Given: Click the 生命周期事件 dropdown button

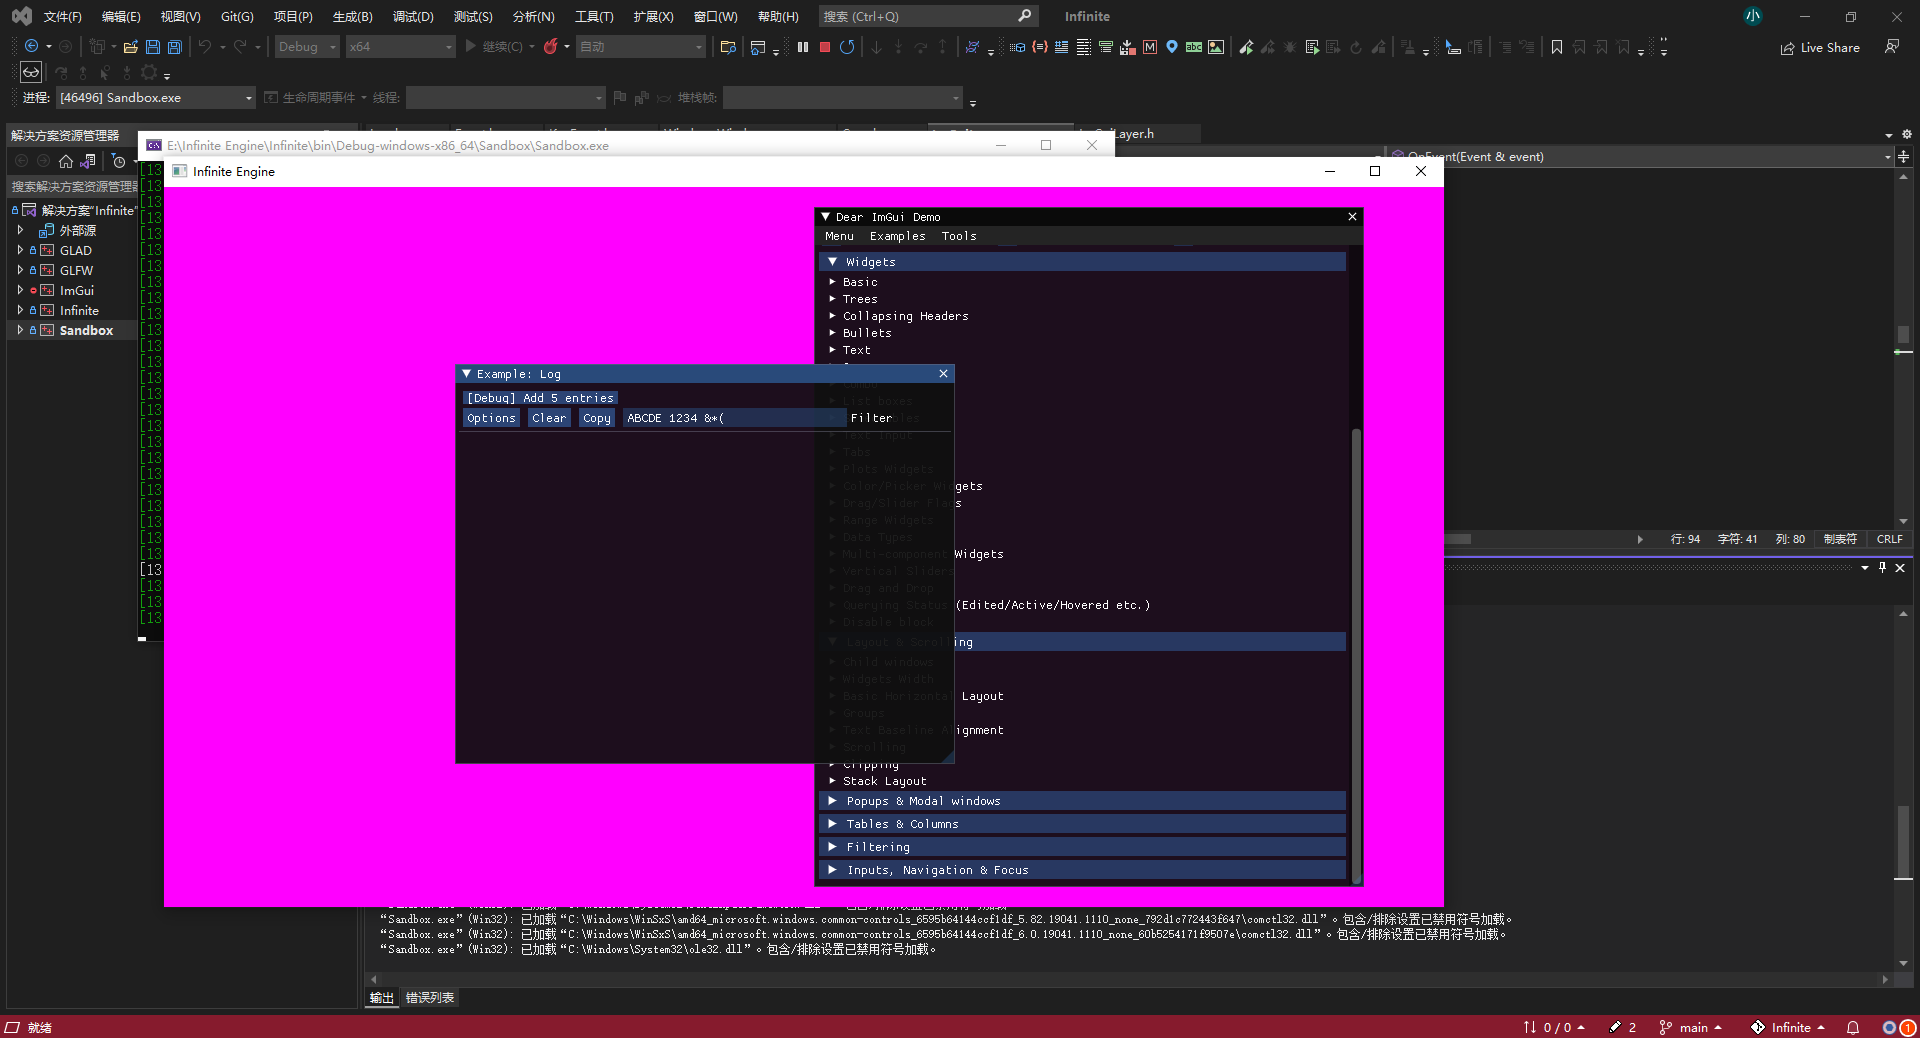Looking at the screenshot, I should (314, 97).
